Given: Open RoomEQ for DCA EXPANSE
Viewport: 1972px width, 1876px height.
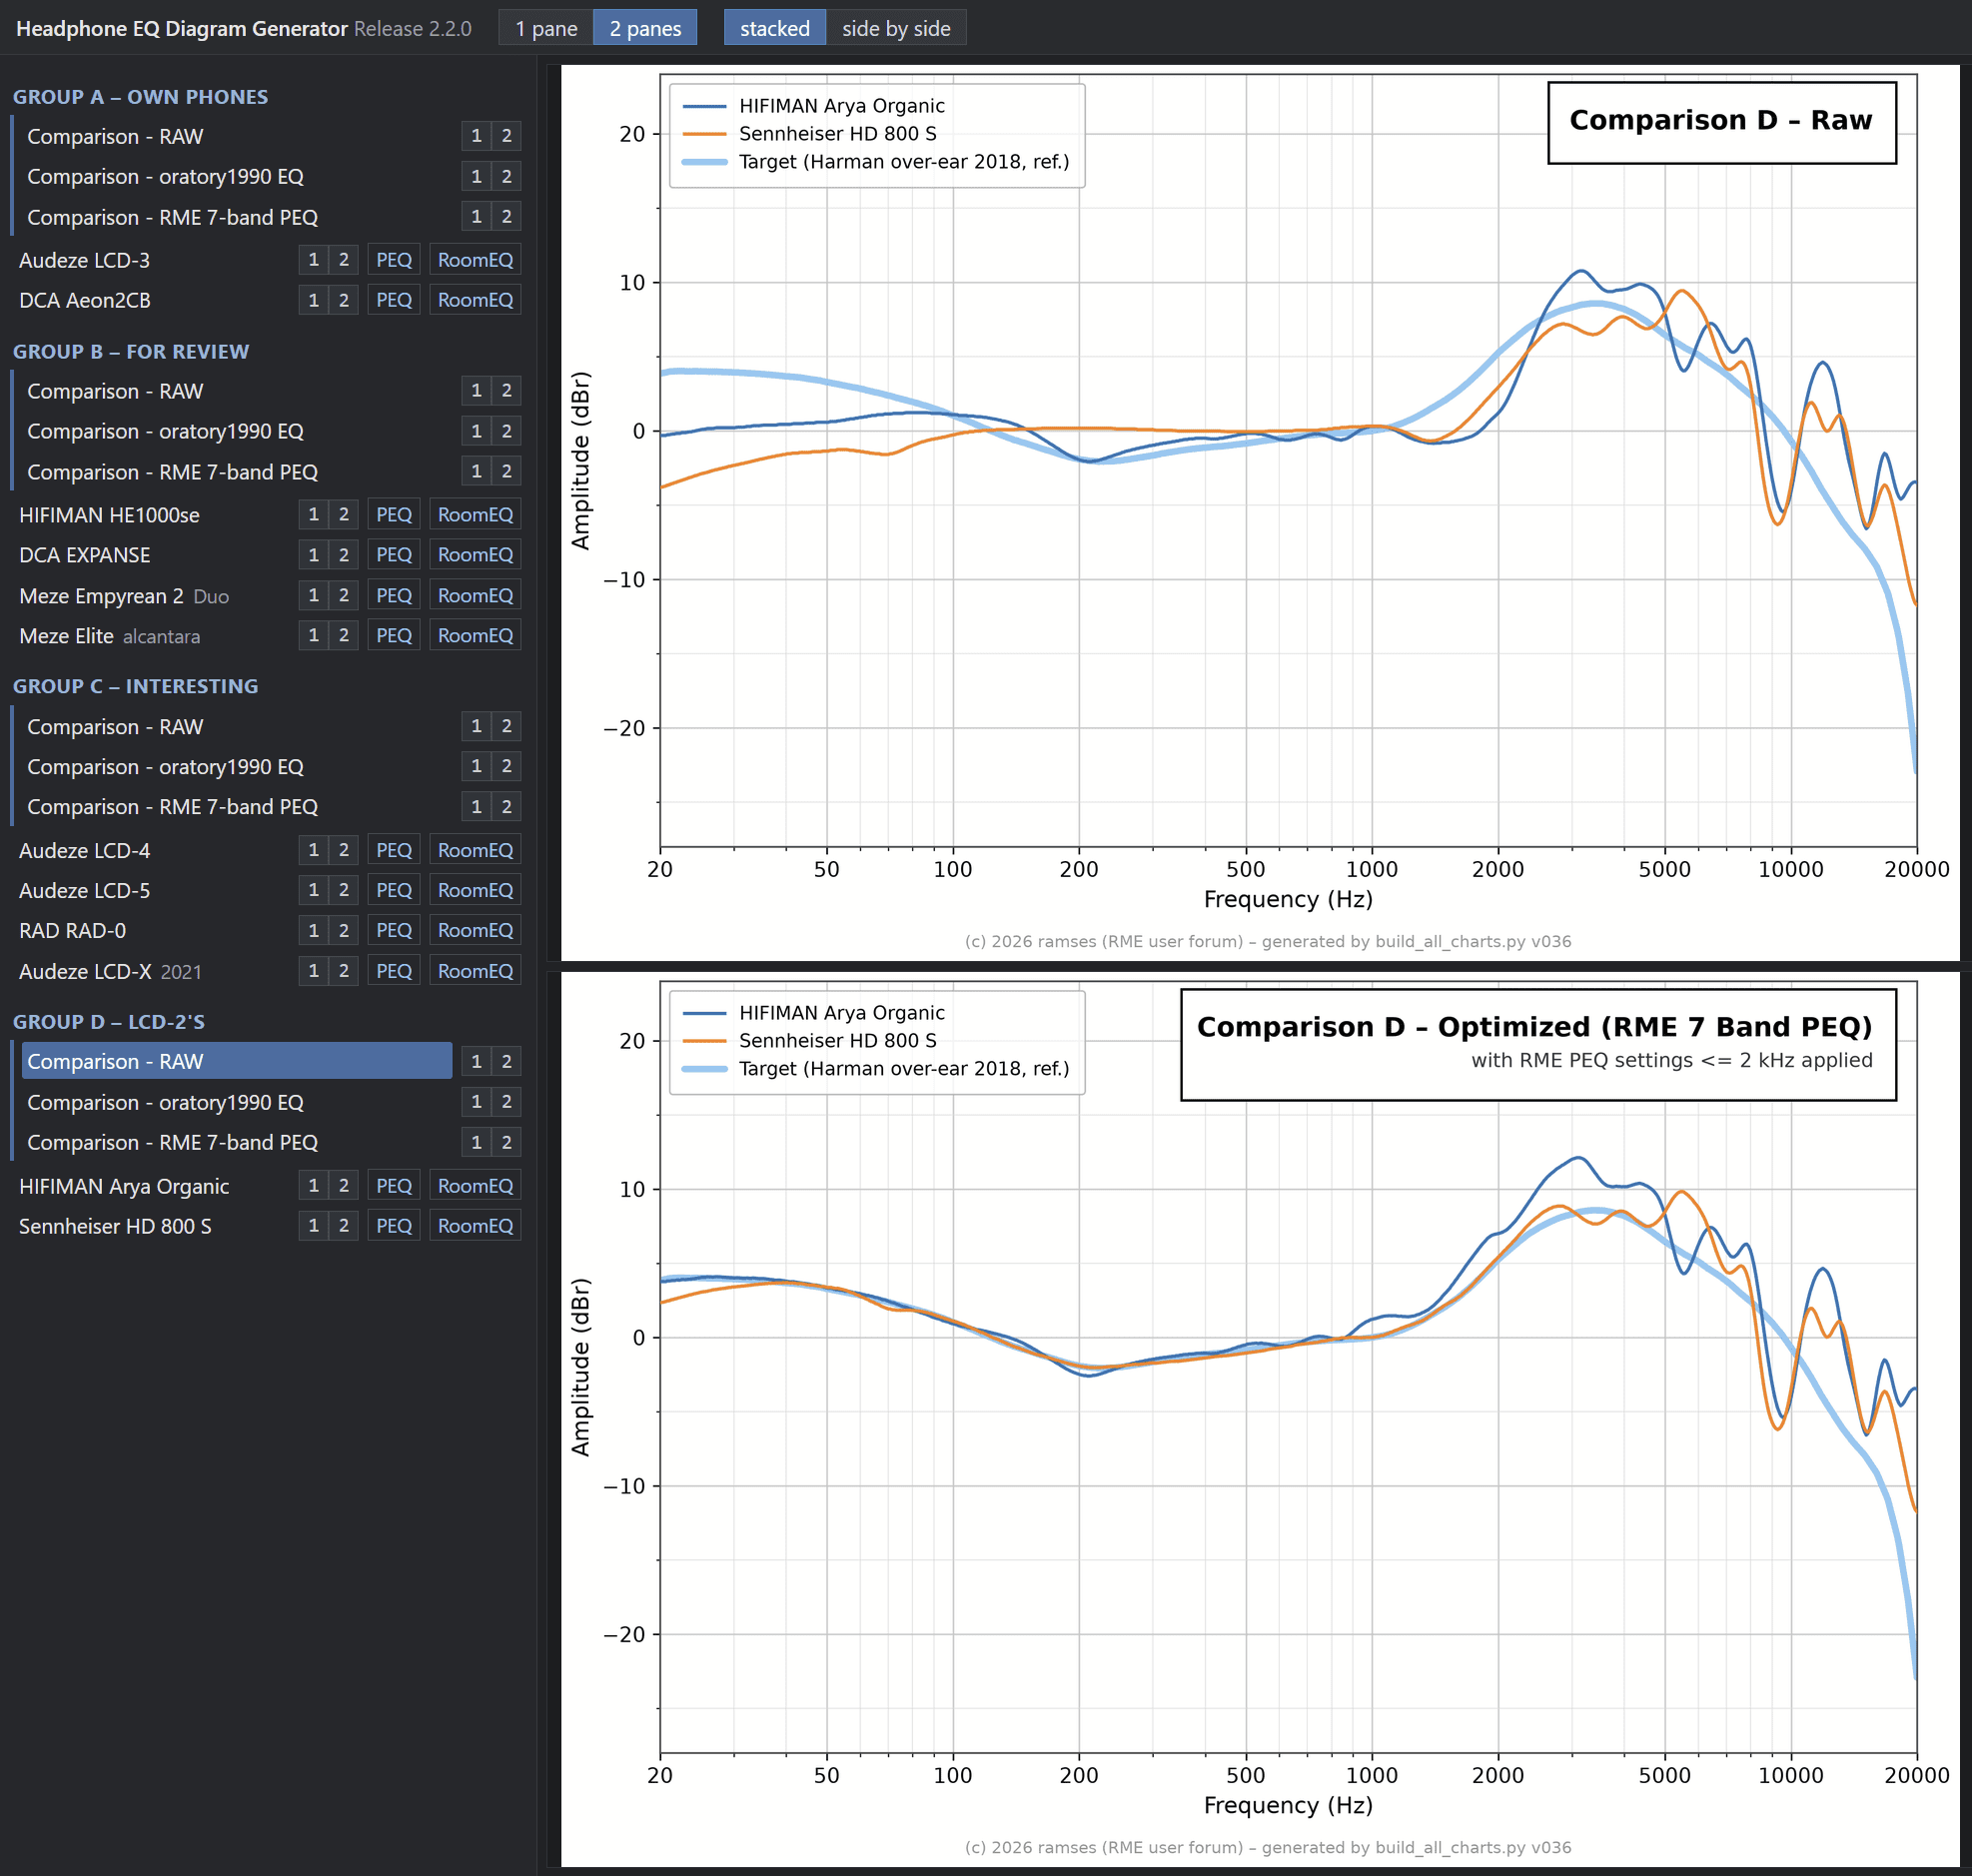Looking at the screenshot, I should [x=475, y=555].
